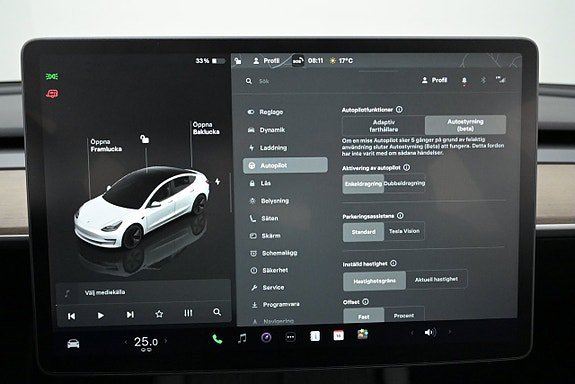Show info for Offset setting
The width and height of the screenshot is (575, 384).
(x=366, y=301)
